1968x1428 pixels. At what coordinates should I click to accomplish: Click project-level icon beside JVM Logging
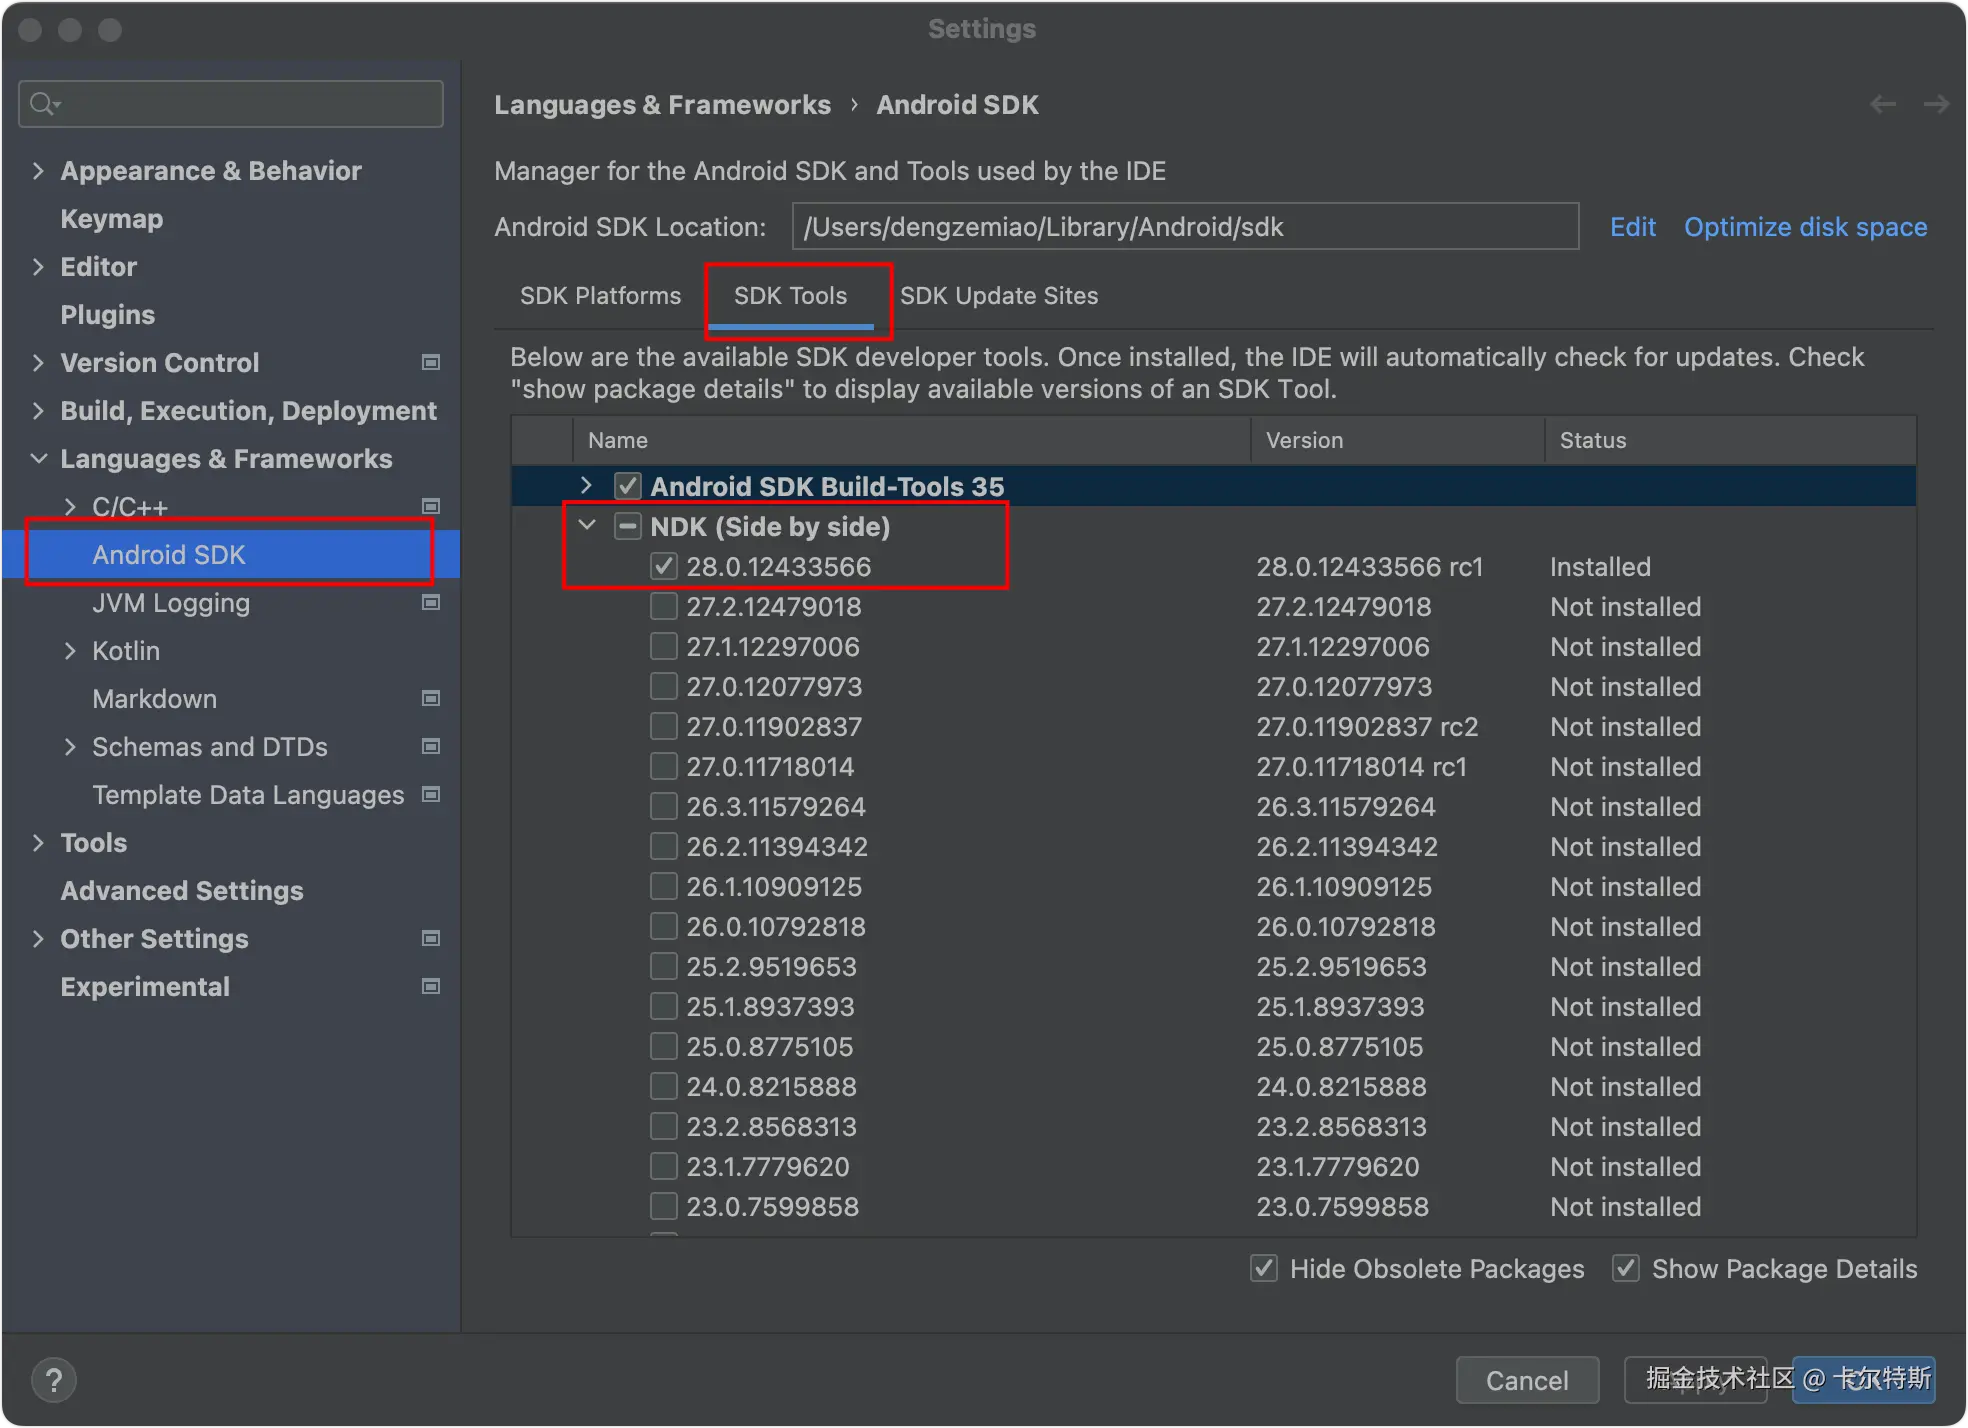[x=431, y=603]
